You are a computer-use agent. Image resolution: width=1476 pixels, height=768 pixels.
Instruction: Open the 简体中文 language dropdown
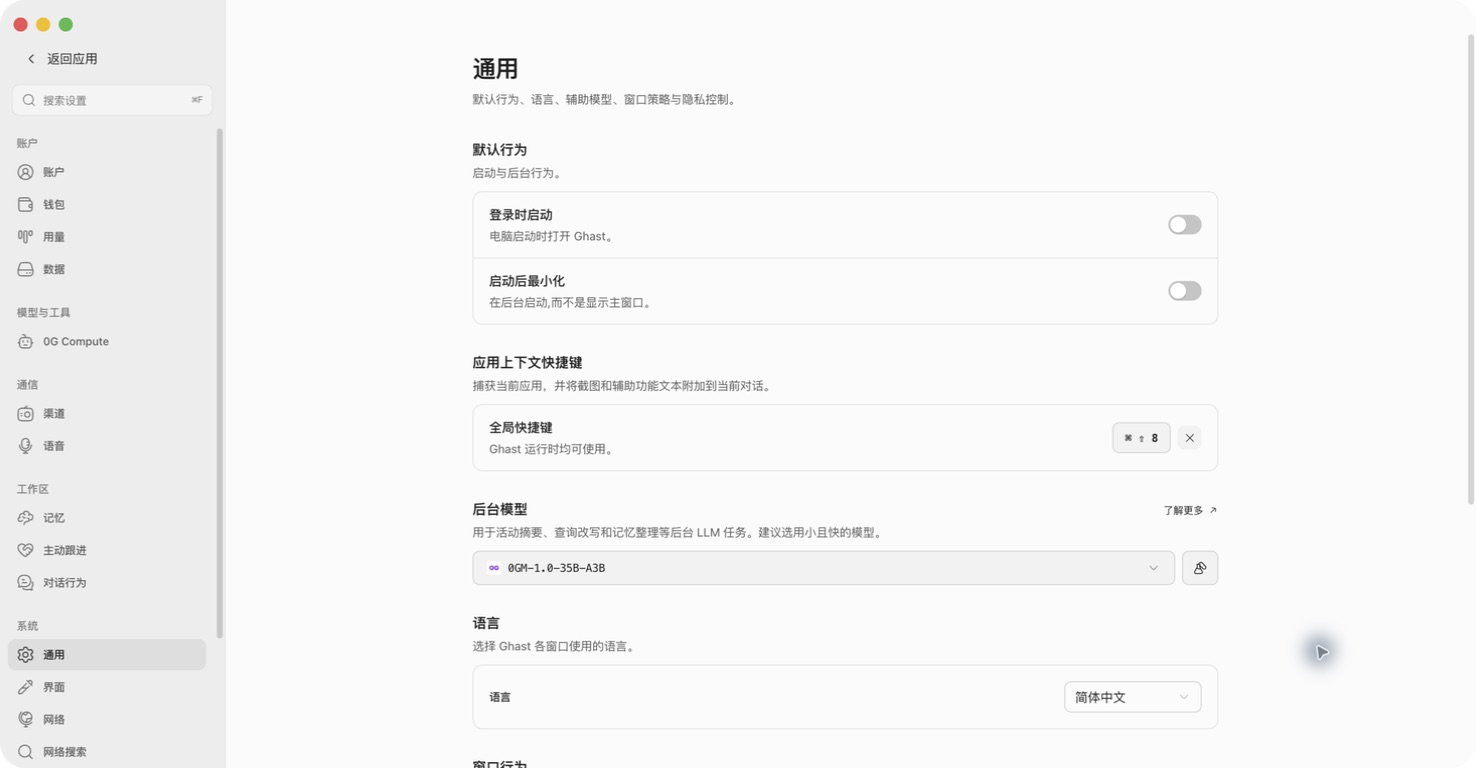click(x=1132, y=697)
